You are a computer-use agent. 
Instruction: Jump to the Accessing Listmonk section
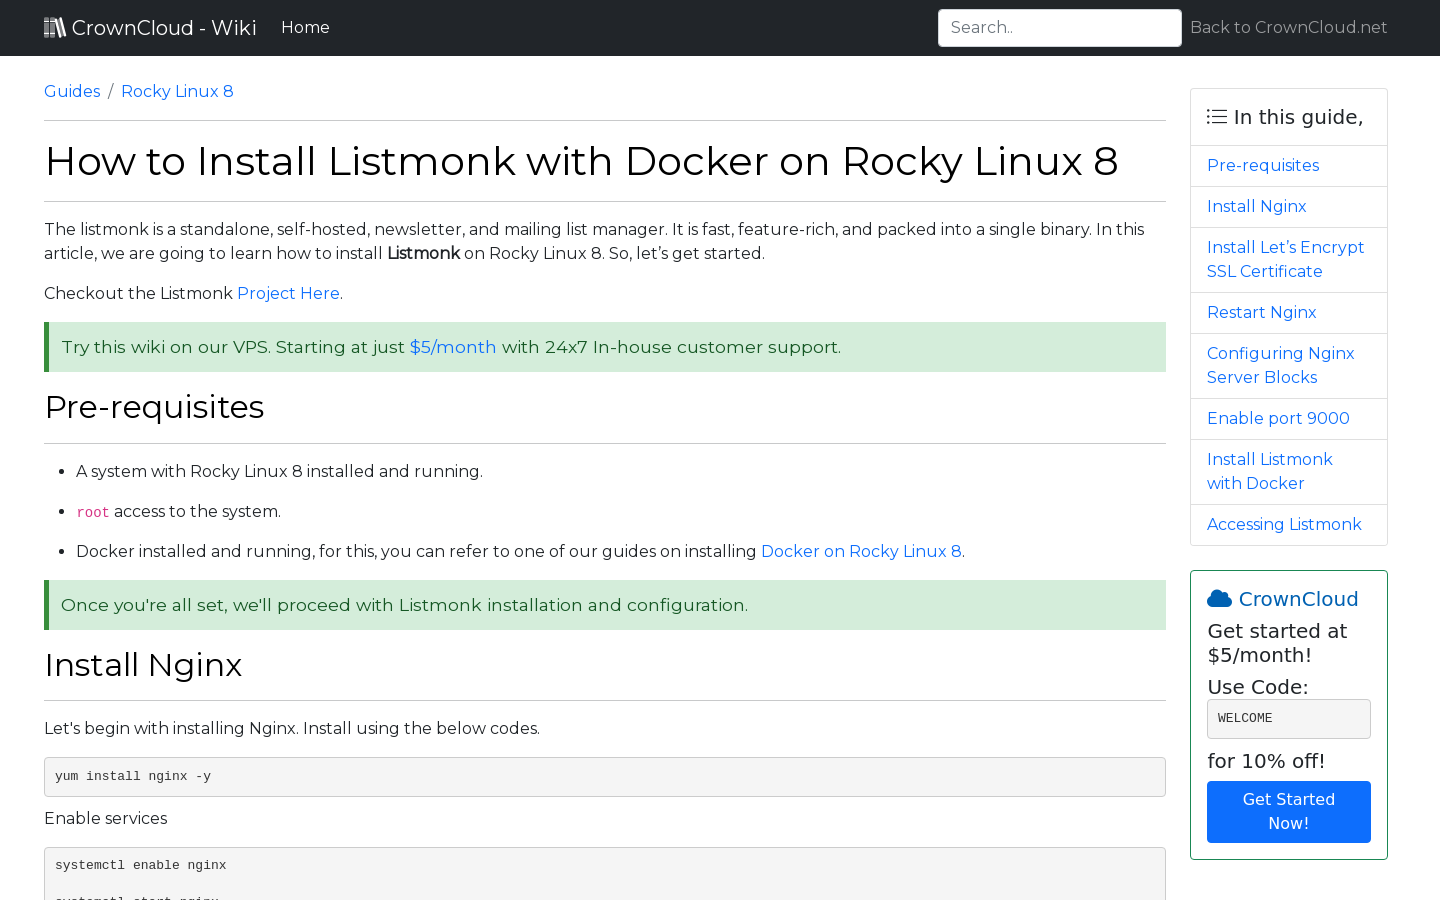[1284, 524]
